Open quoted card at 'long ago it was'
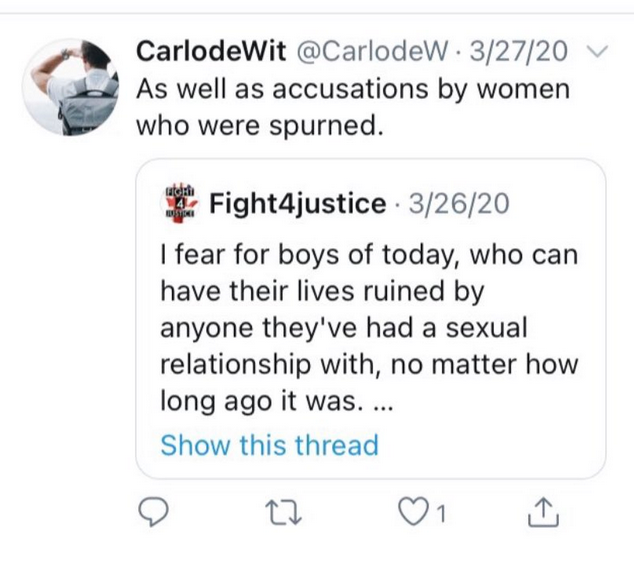634x568 pixels. pos(276,401)
